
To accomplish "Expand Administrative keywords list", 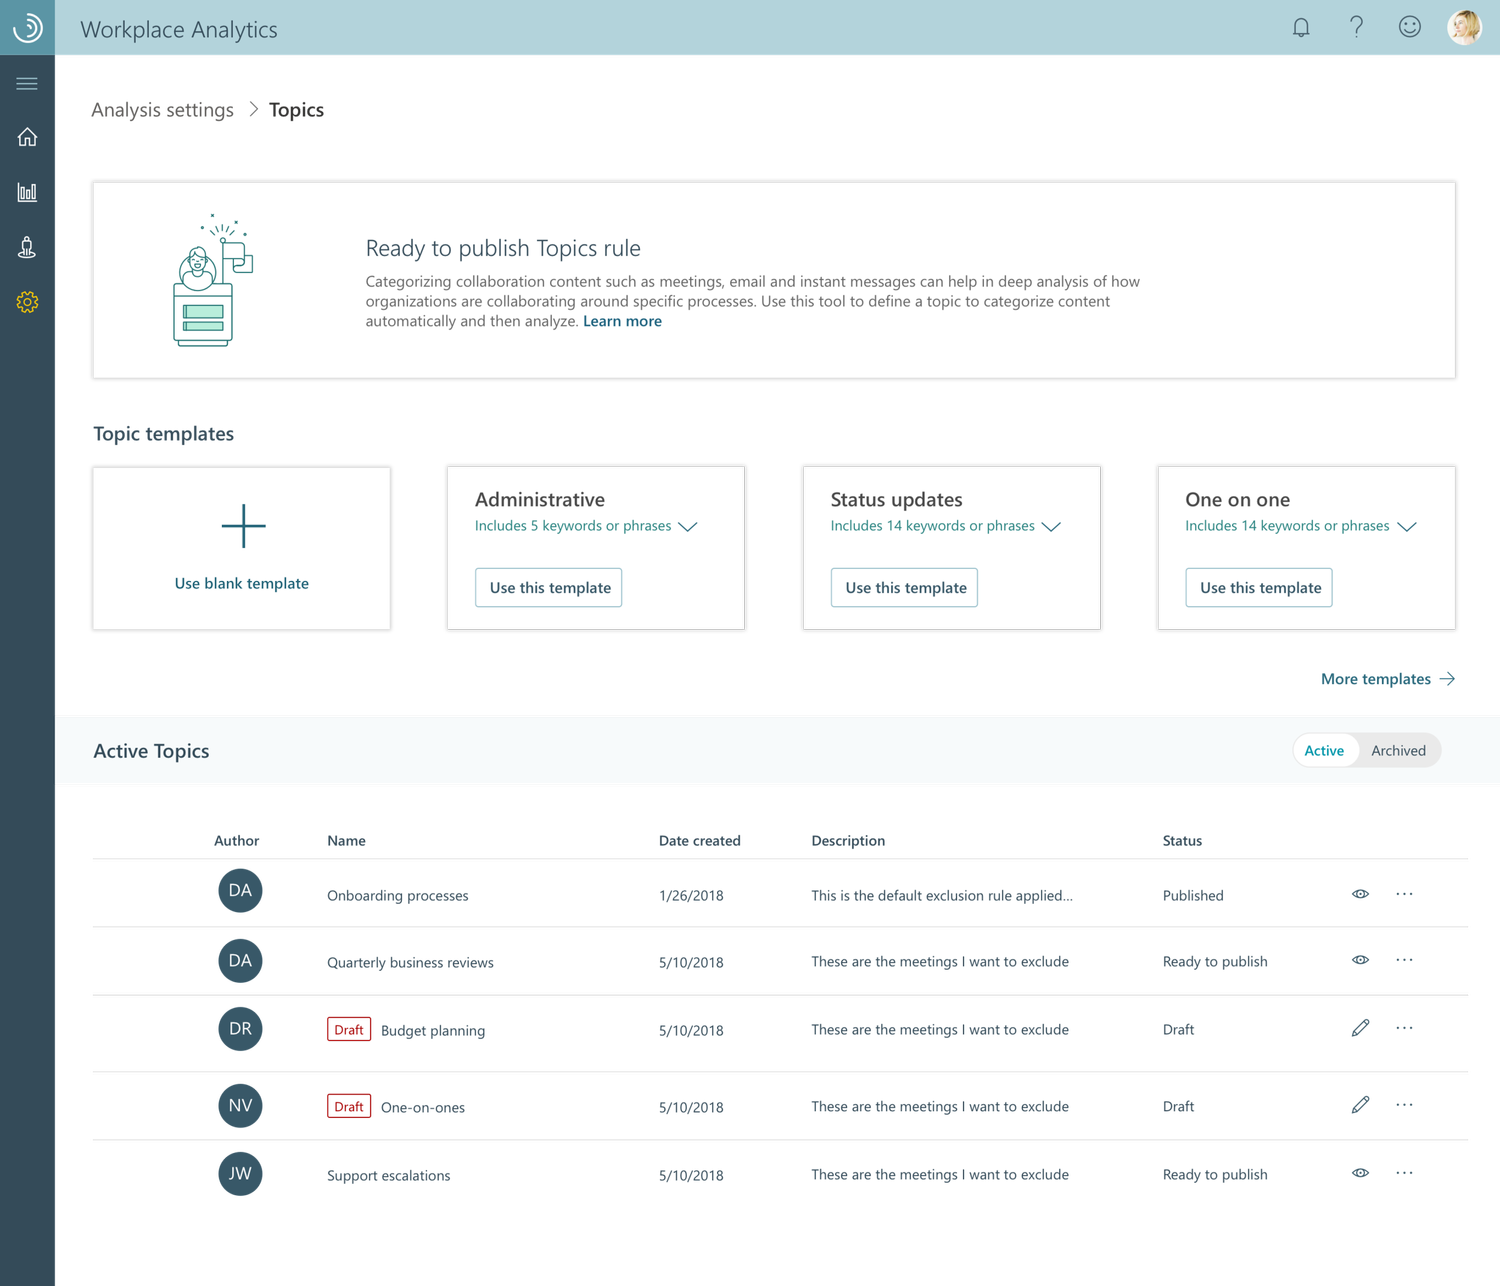I will tap(688, 526).
